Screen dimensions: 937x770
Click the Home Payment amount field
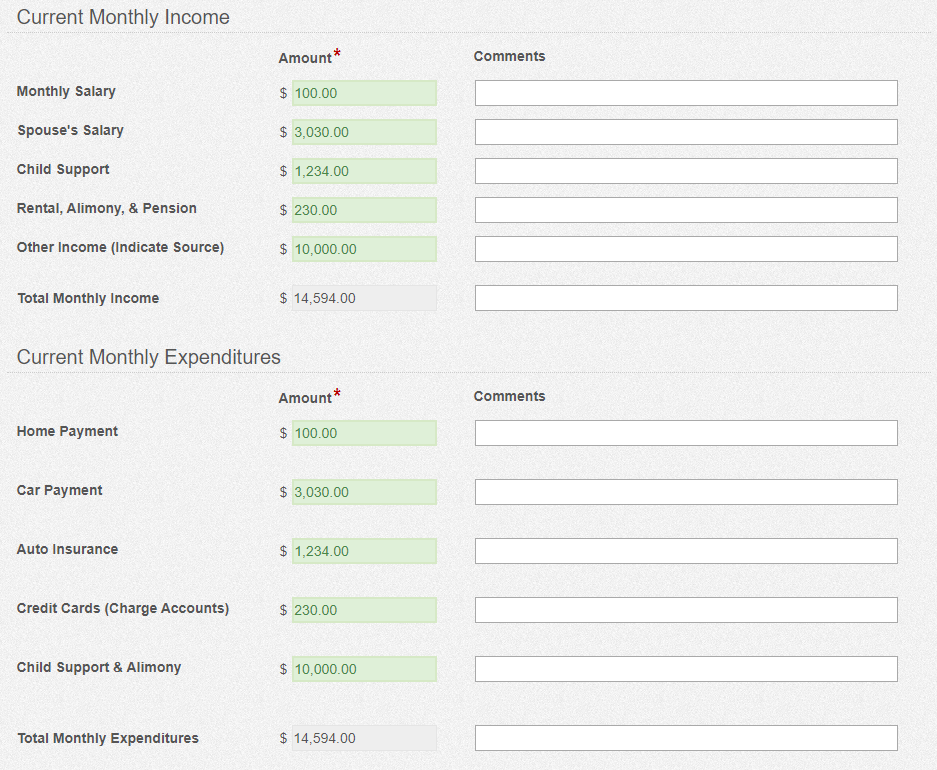pyautogui.click(x=364, y=433)
